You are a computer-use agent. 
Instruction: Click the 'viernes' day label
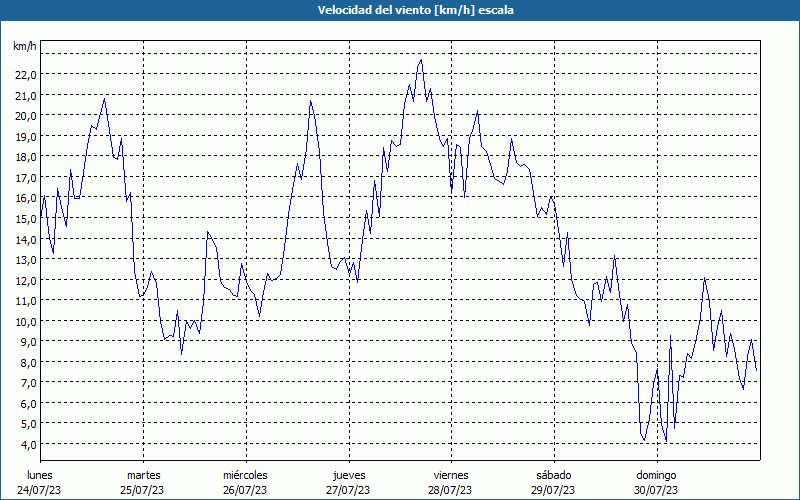click(x=451, y=475)
